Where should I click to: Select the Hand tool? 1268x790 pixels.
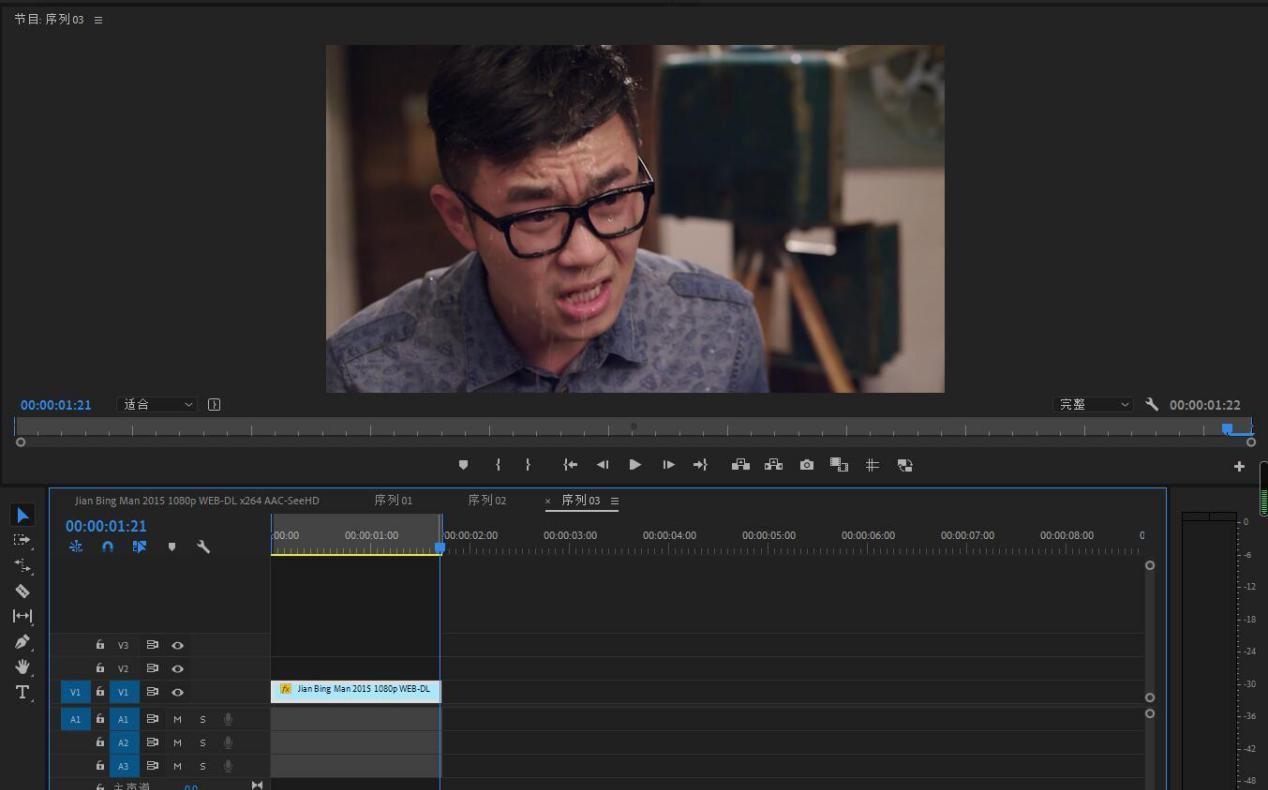point(22,667)
